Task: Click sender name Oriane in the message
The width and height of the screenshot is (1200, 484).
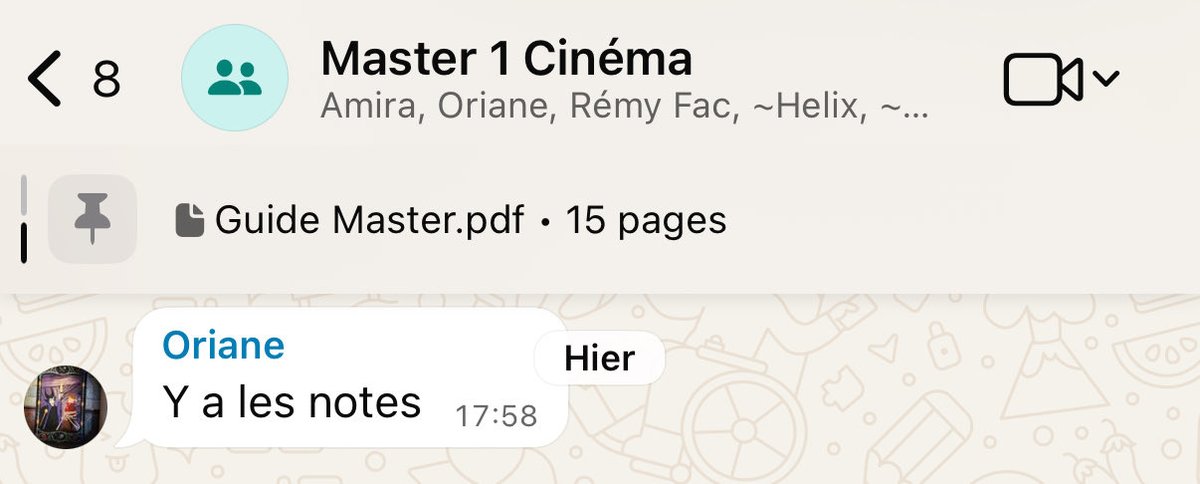Action: pyautogui.click(x=223, y=345)
